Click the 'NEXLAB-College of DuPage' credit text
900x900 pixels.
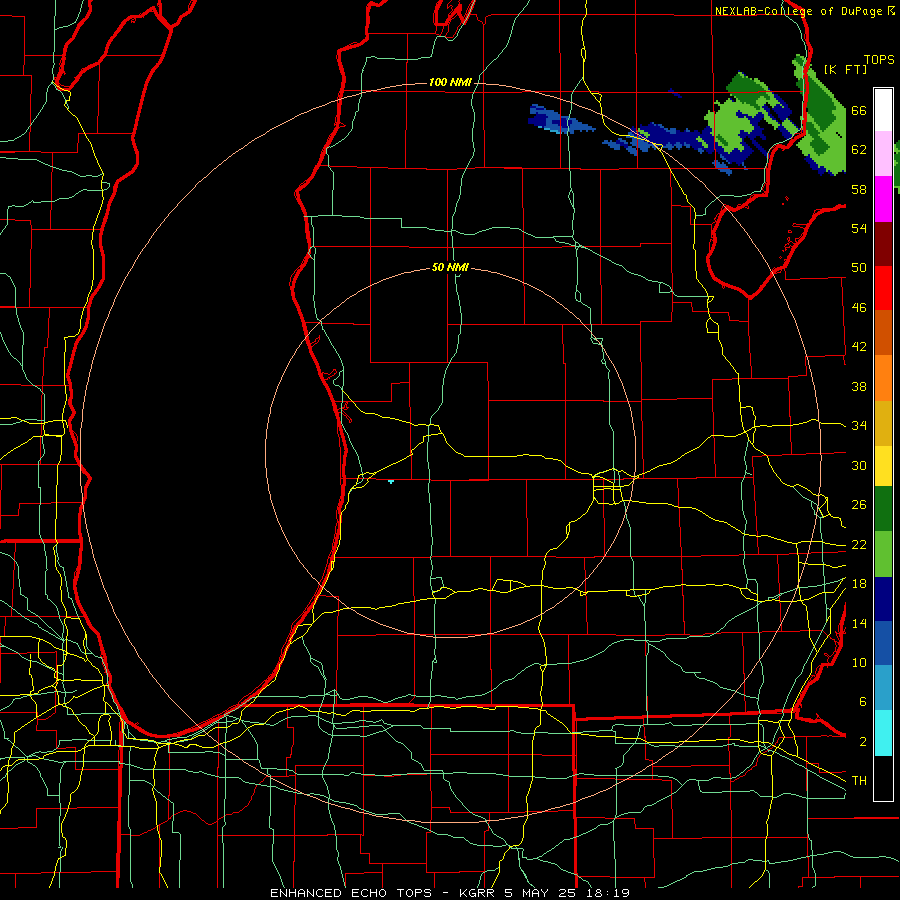(798, 11)
